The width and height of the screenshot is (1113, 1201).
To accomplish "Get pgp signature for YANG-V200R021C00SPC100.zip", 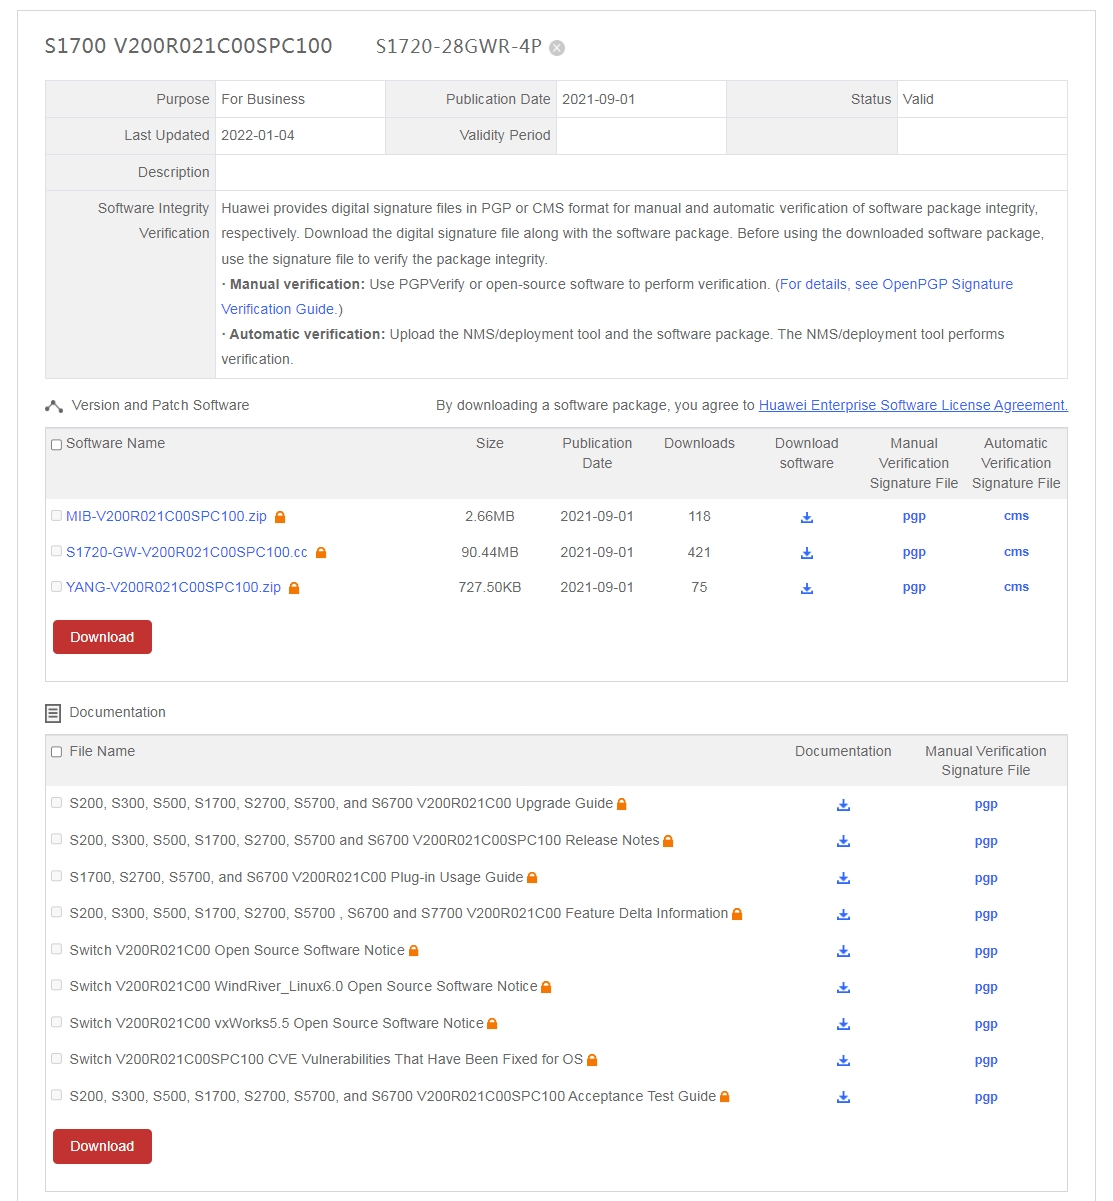I will coord(914,588).
